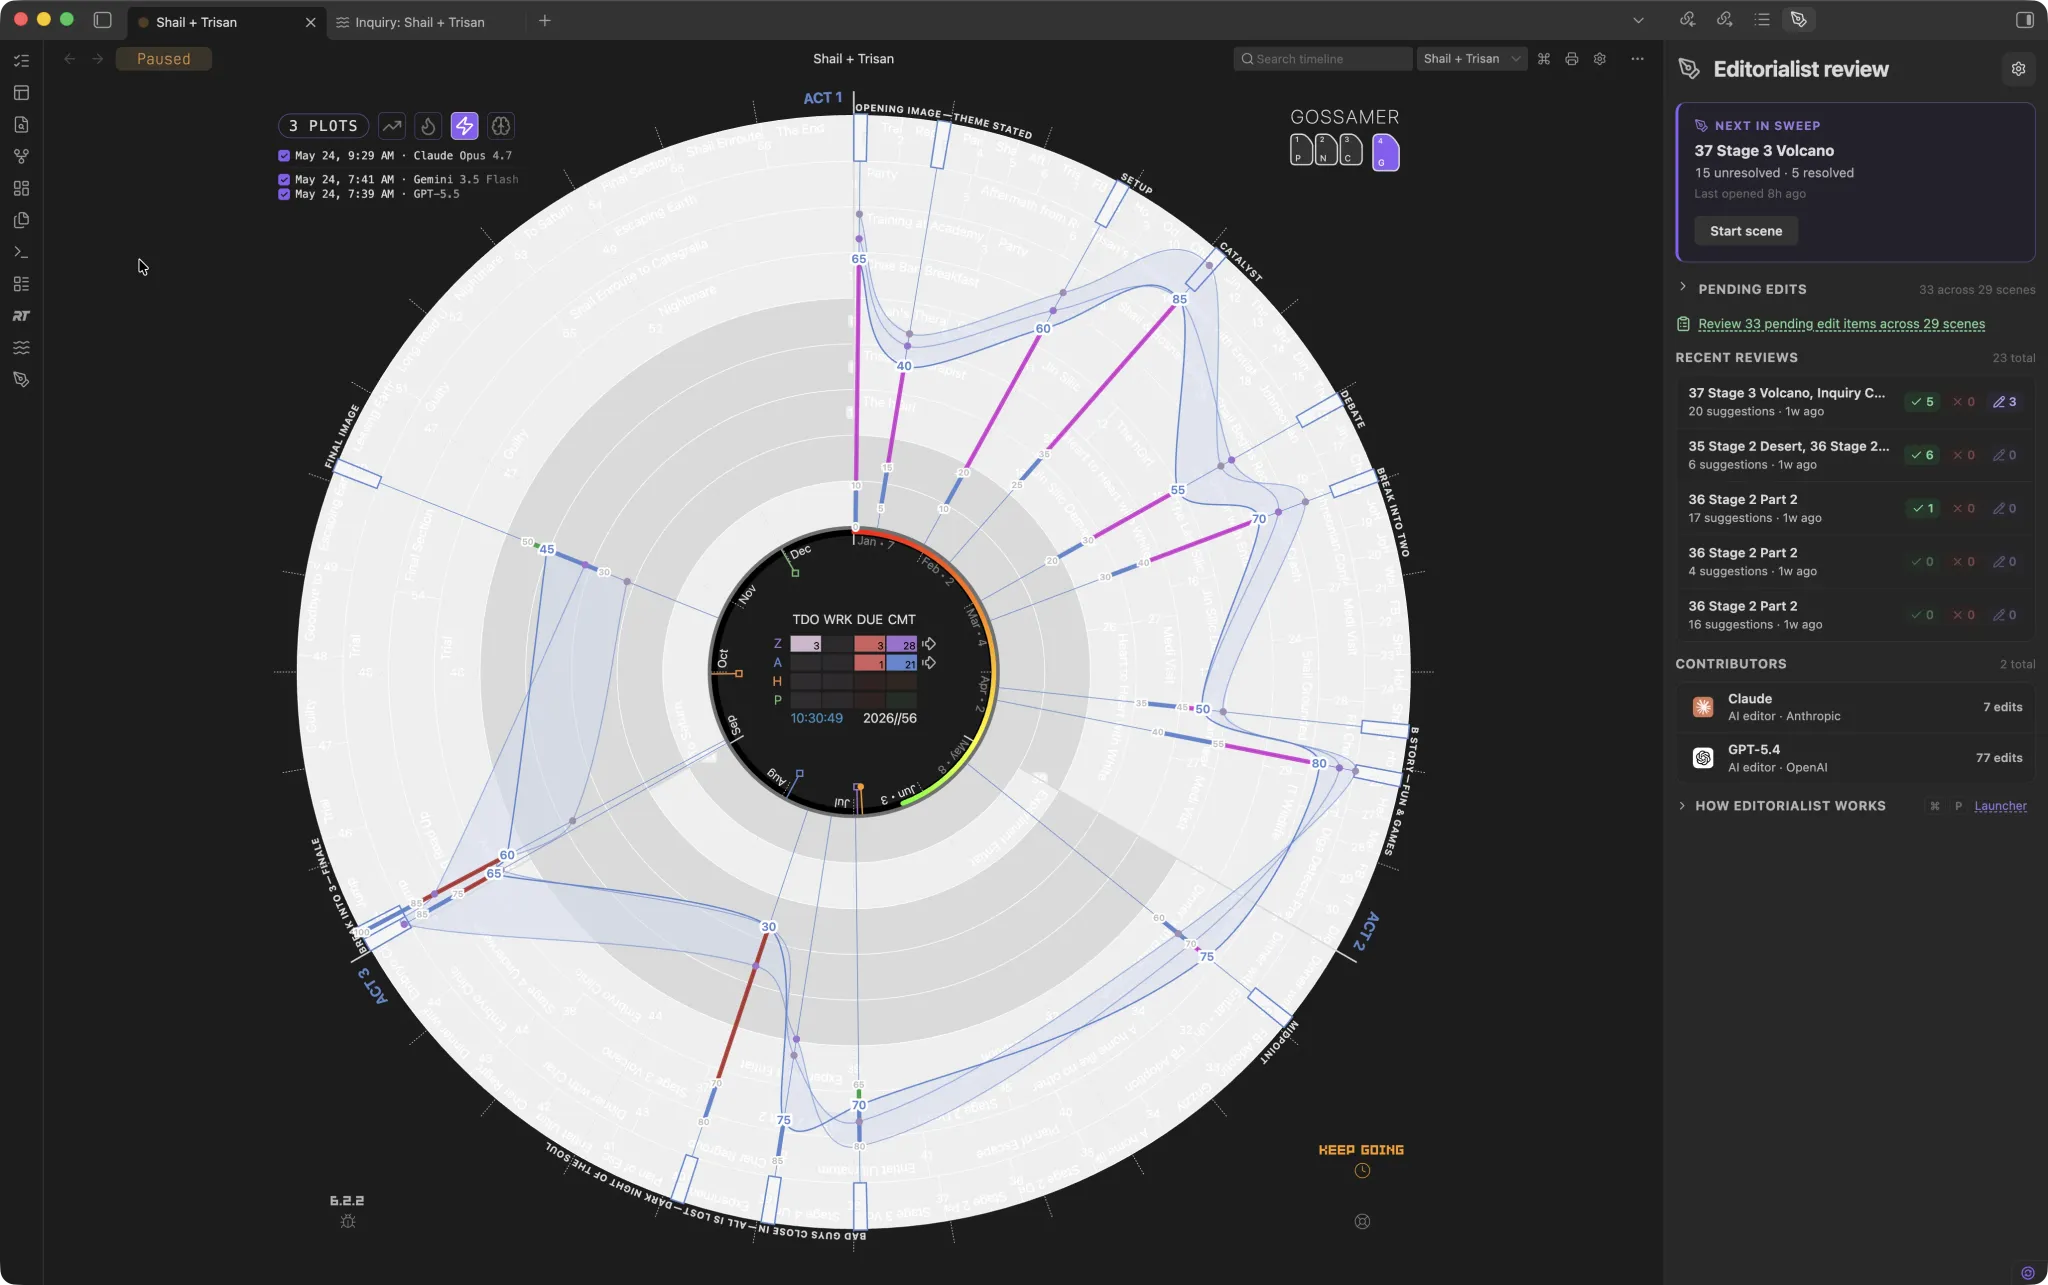Select Gossamer page 4 G
Screen dimensions: 2048x1285
[1386, 152]
